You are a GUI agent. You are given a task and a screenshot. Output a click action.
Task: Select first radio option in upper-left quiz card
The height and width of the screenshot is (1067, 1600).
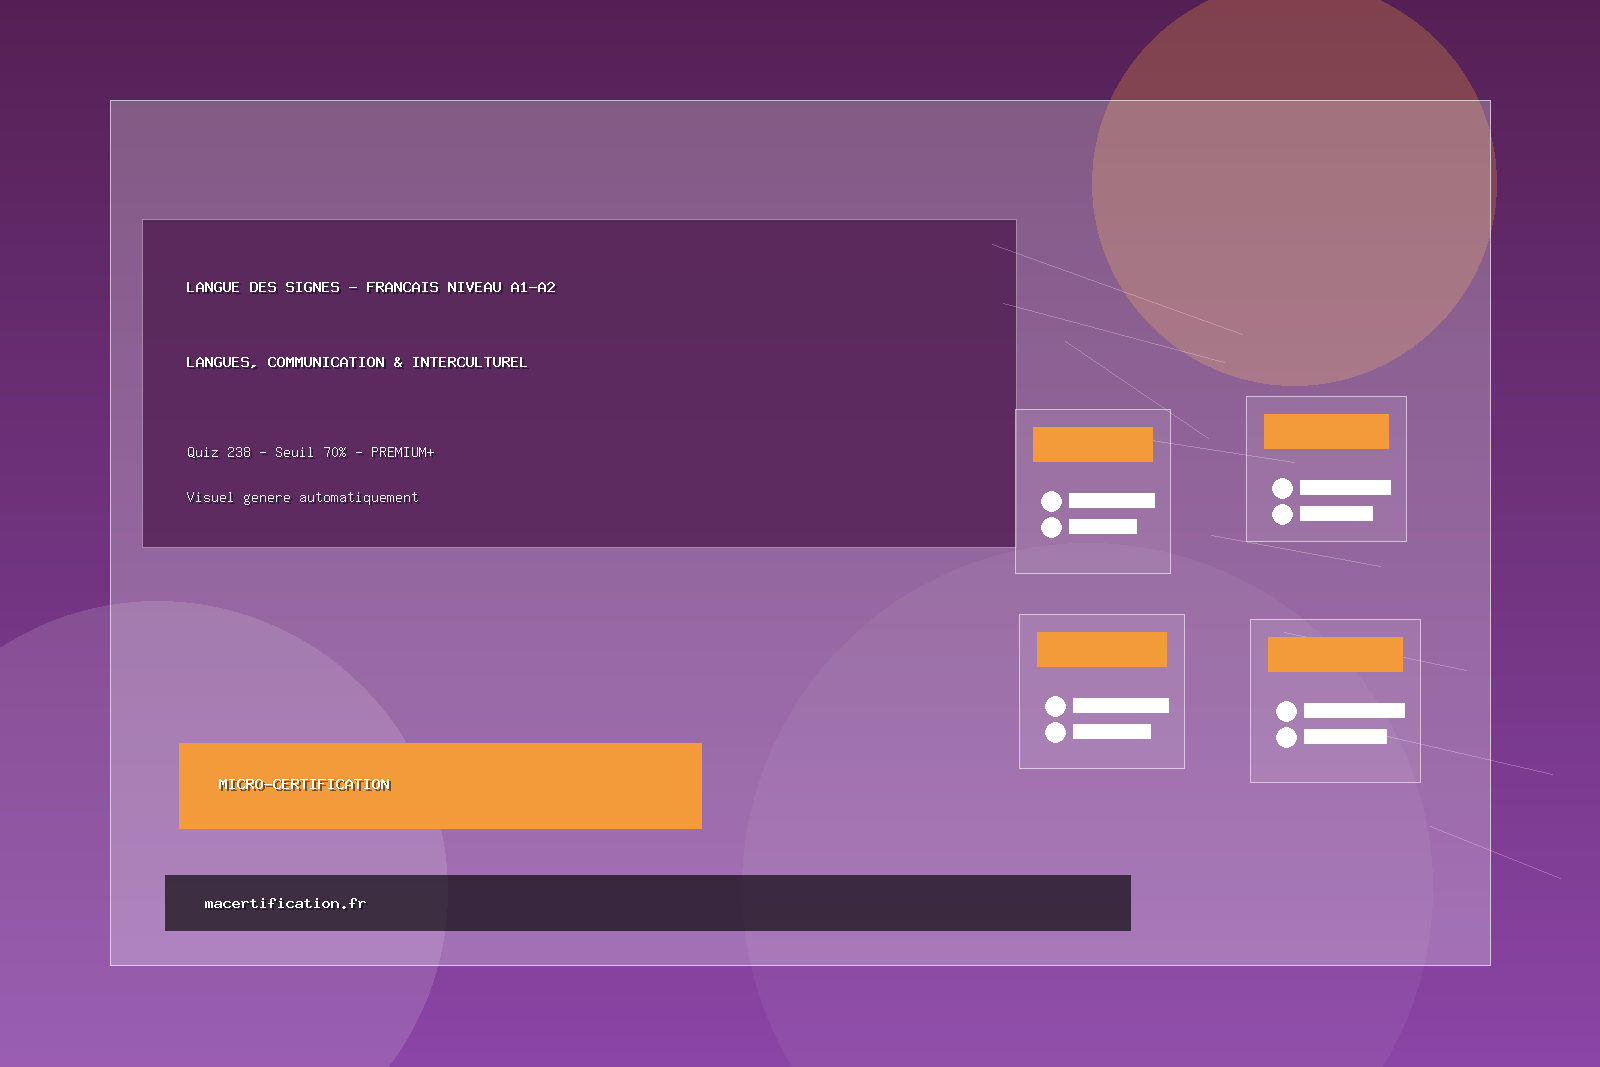click(x=1051, y=501)
